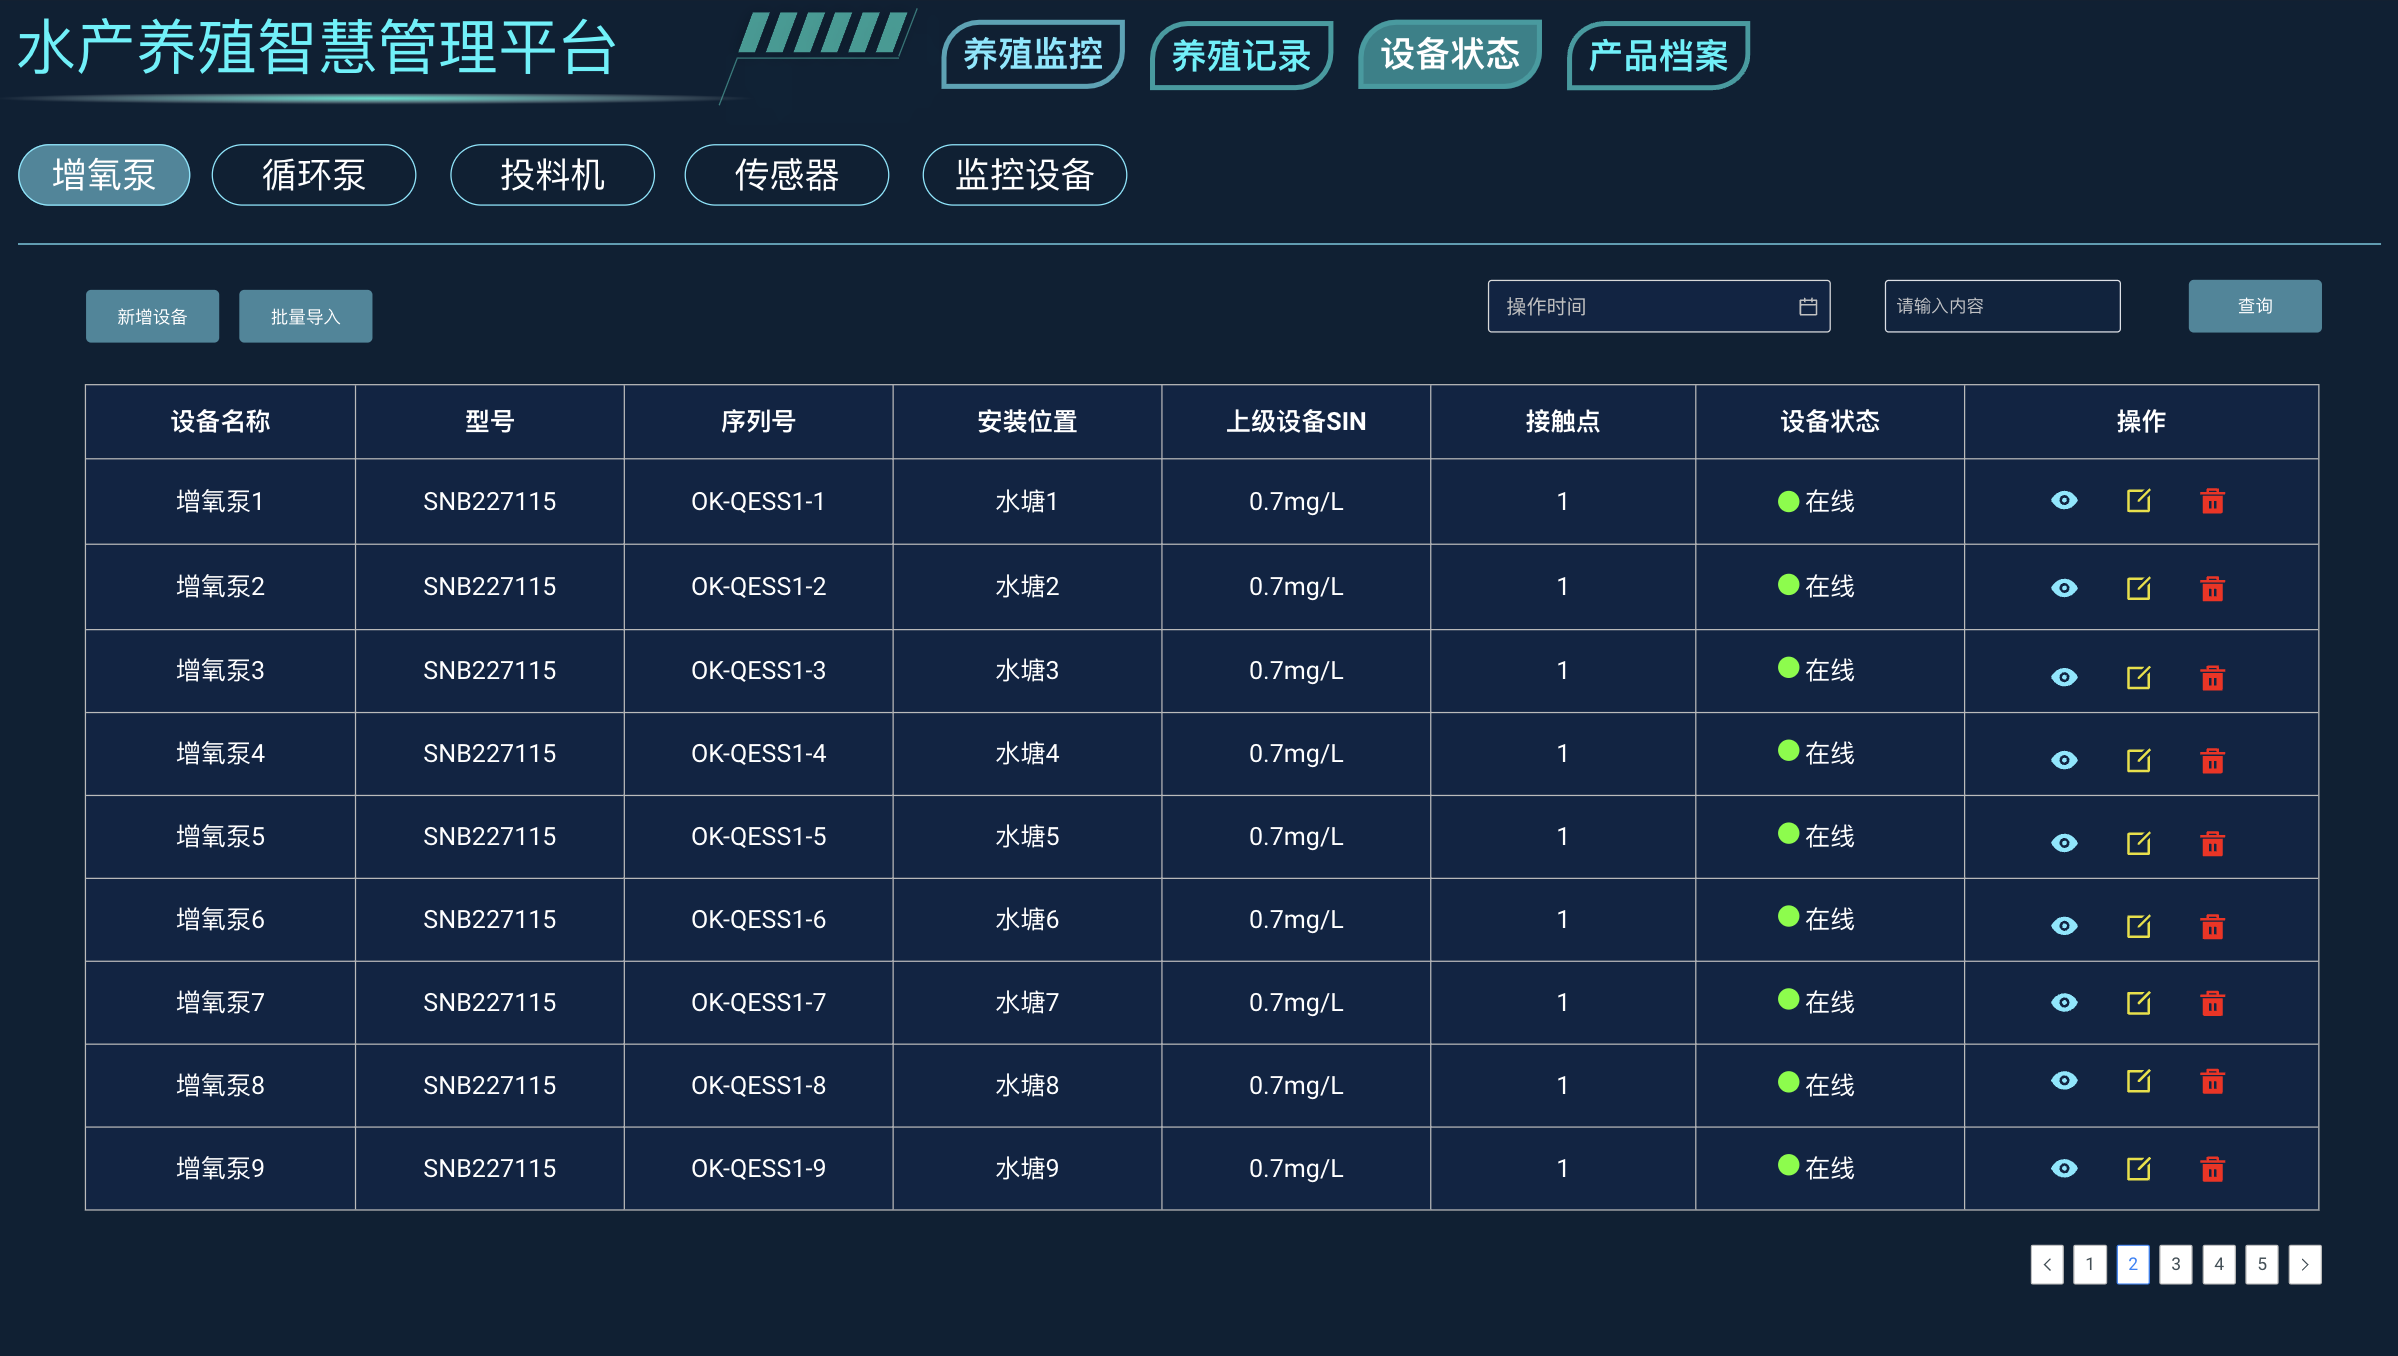
Task: Open the 产品档案 top tab
Action: click(x=1658, y=54)
